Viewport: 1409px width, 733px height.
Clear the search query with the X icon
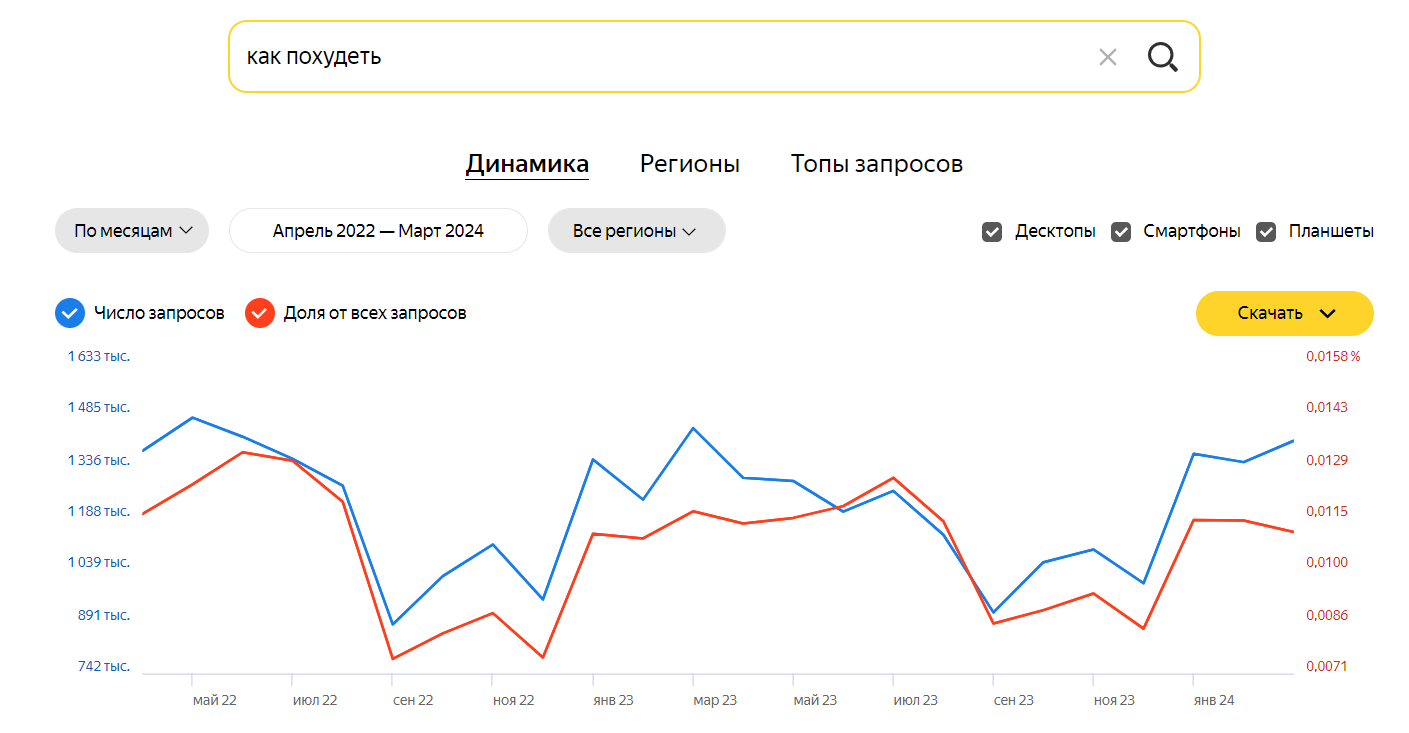point(1107,57)
